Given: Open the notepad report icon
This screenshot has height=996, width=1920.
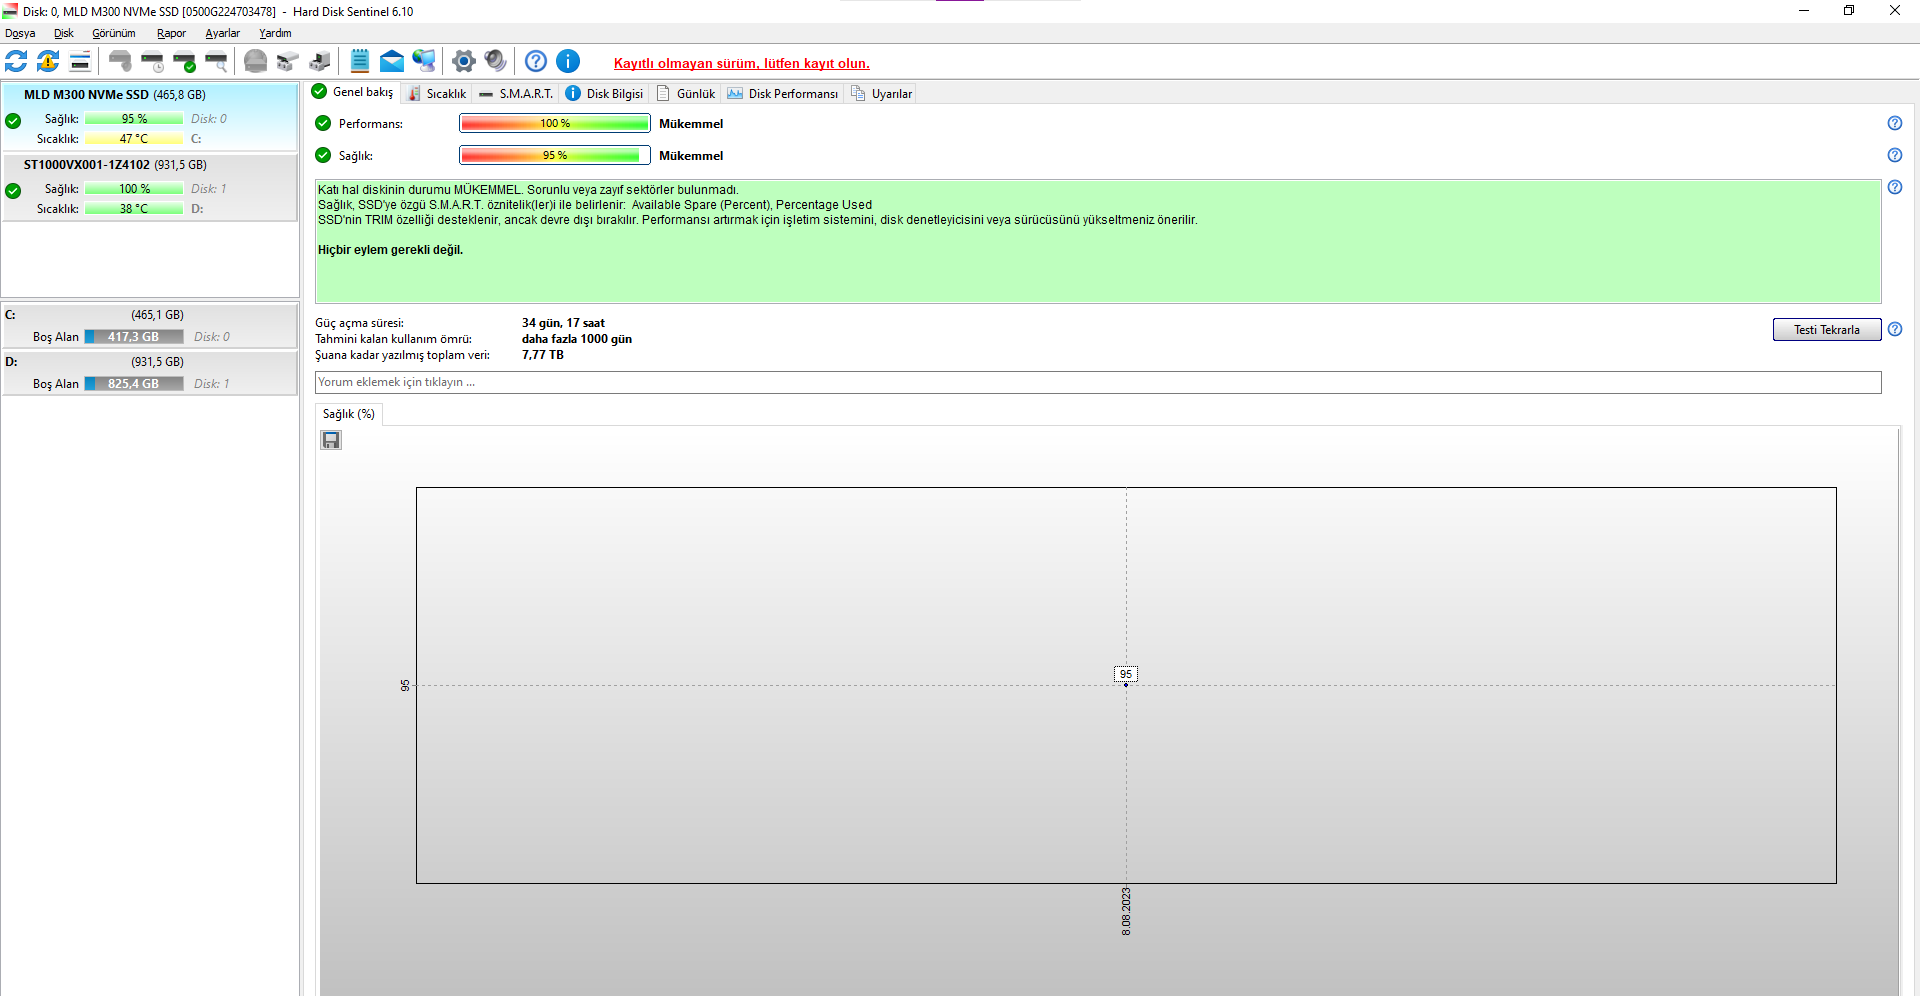Looking at the screenshot, I should point(360,61).
